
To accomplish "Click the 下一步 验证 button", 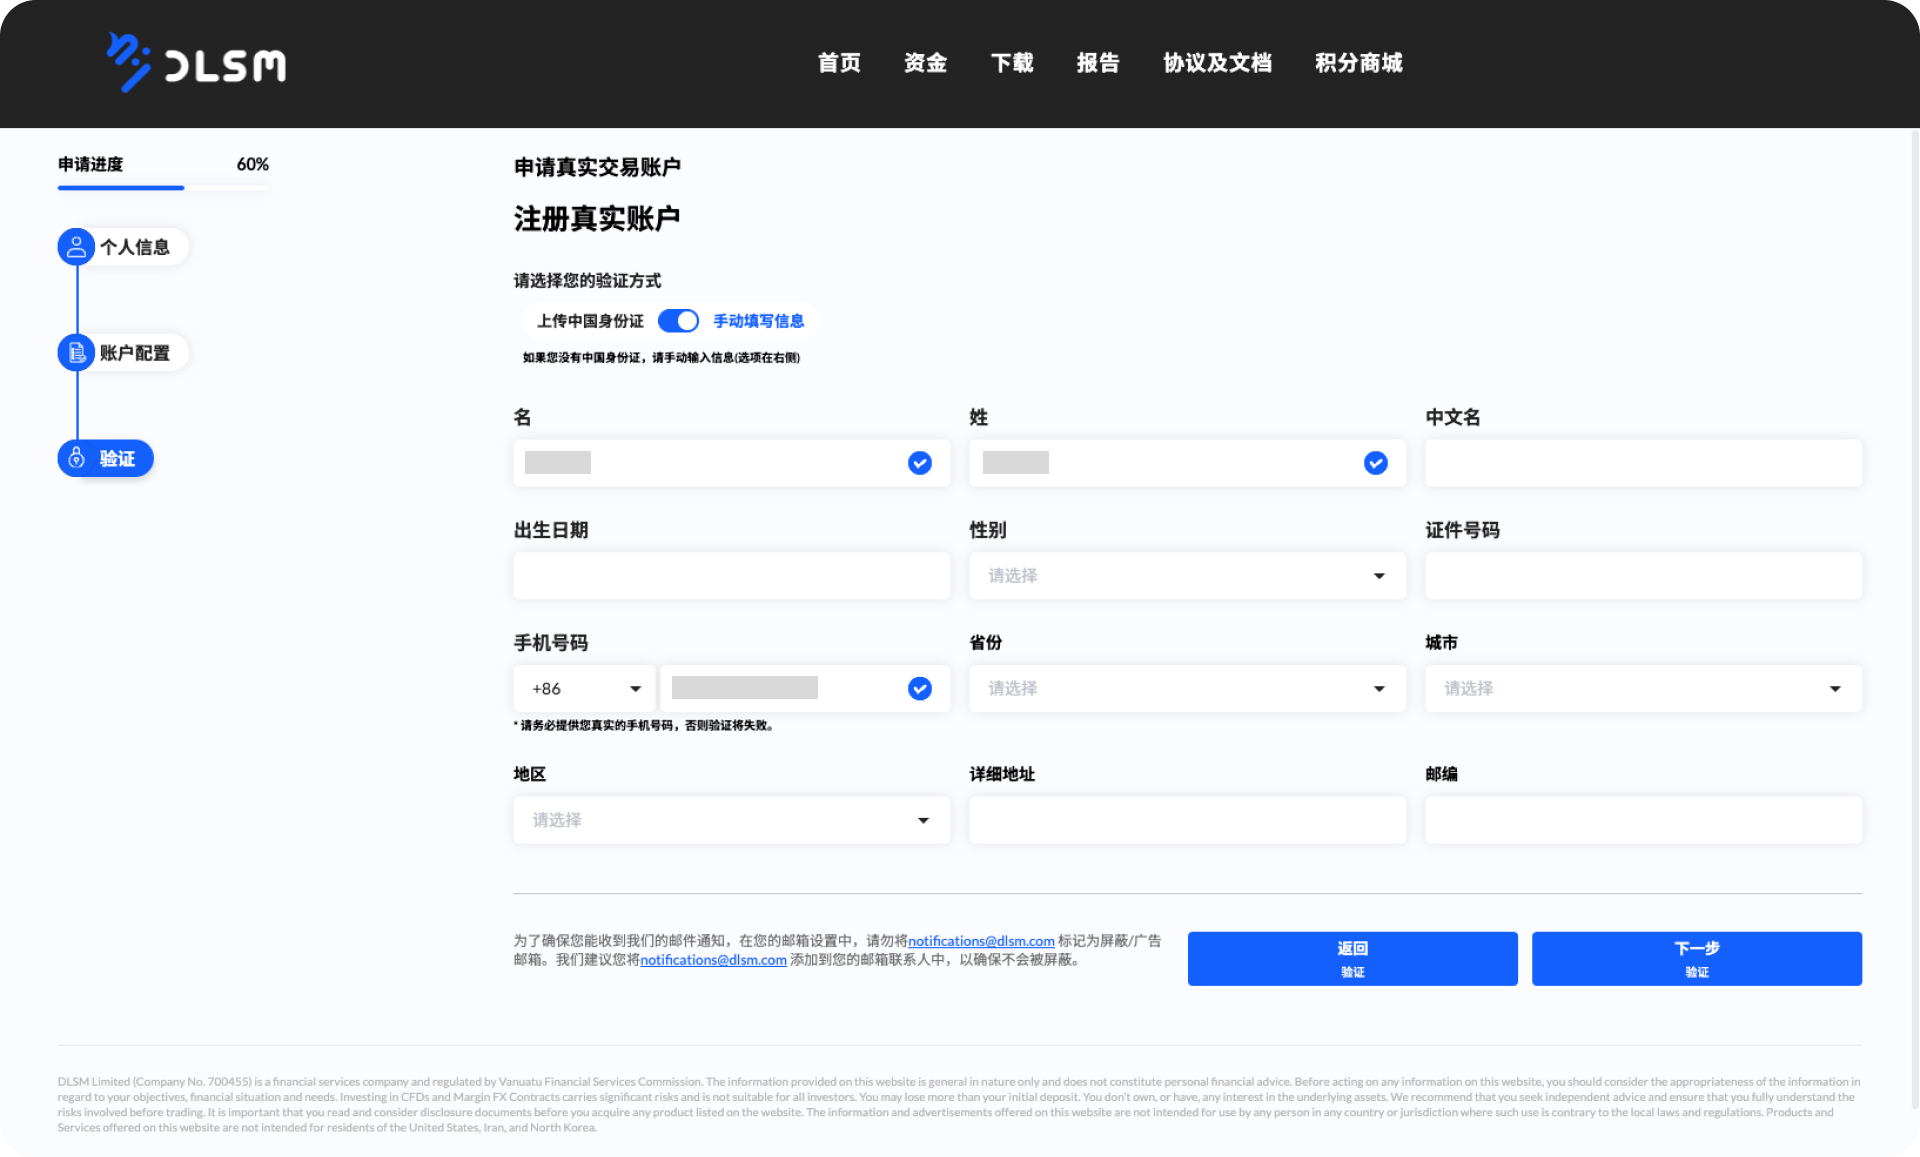I will 1696,958.
